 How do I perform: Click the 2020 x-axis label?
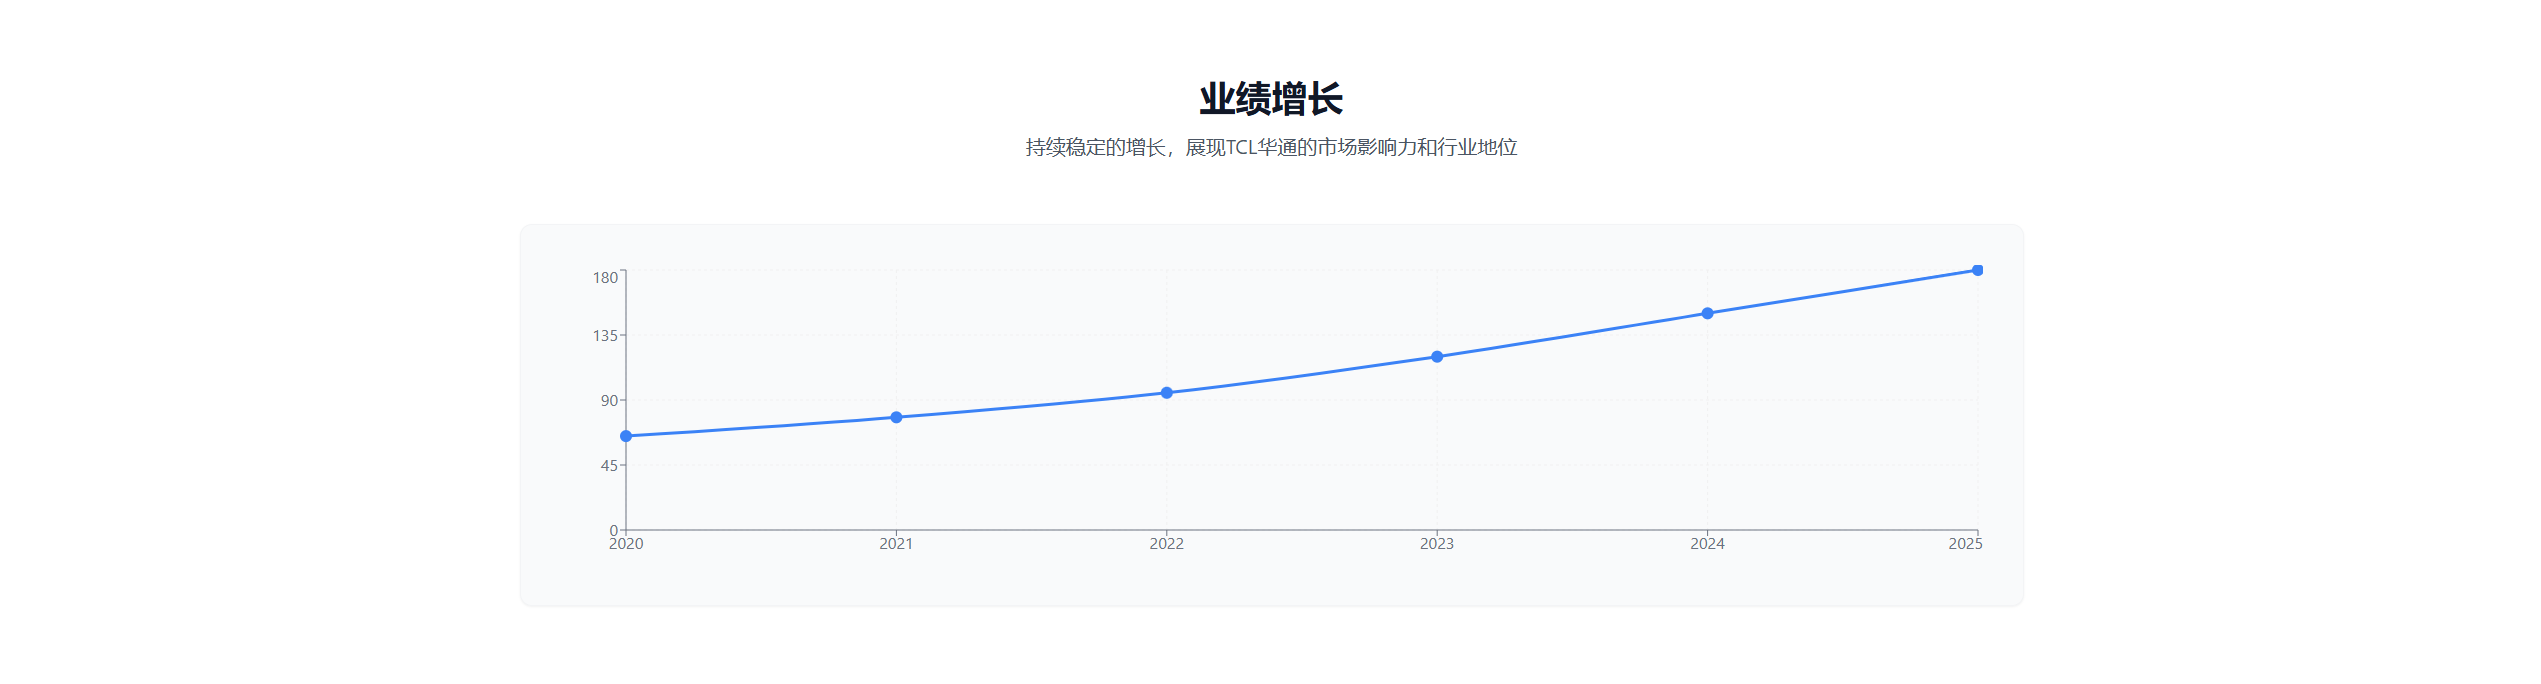pyautogui.click(x=626, y=544)
